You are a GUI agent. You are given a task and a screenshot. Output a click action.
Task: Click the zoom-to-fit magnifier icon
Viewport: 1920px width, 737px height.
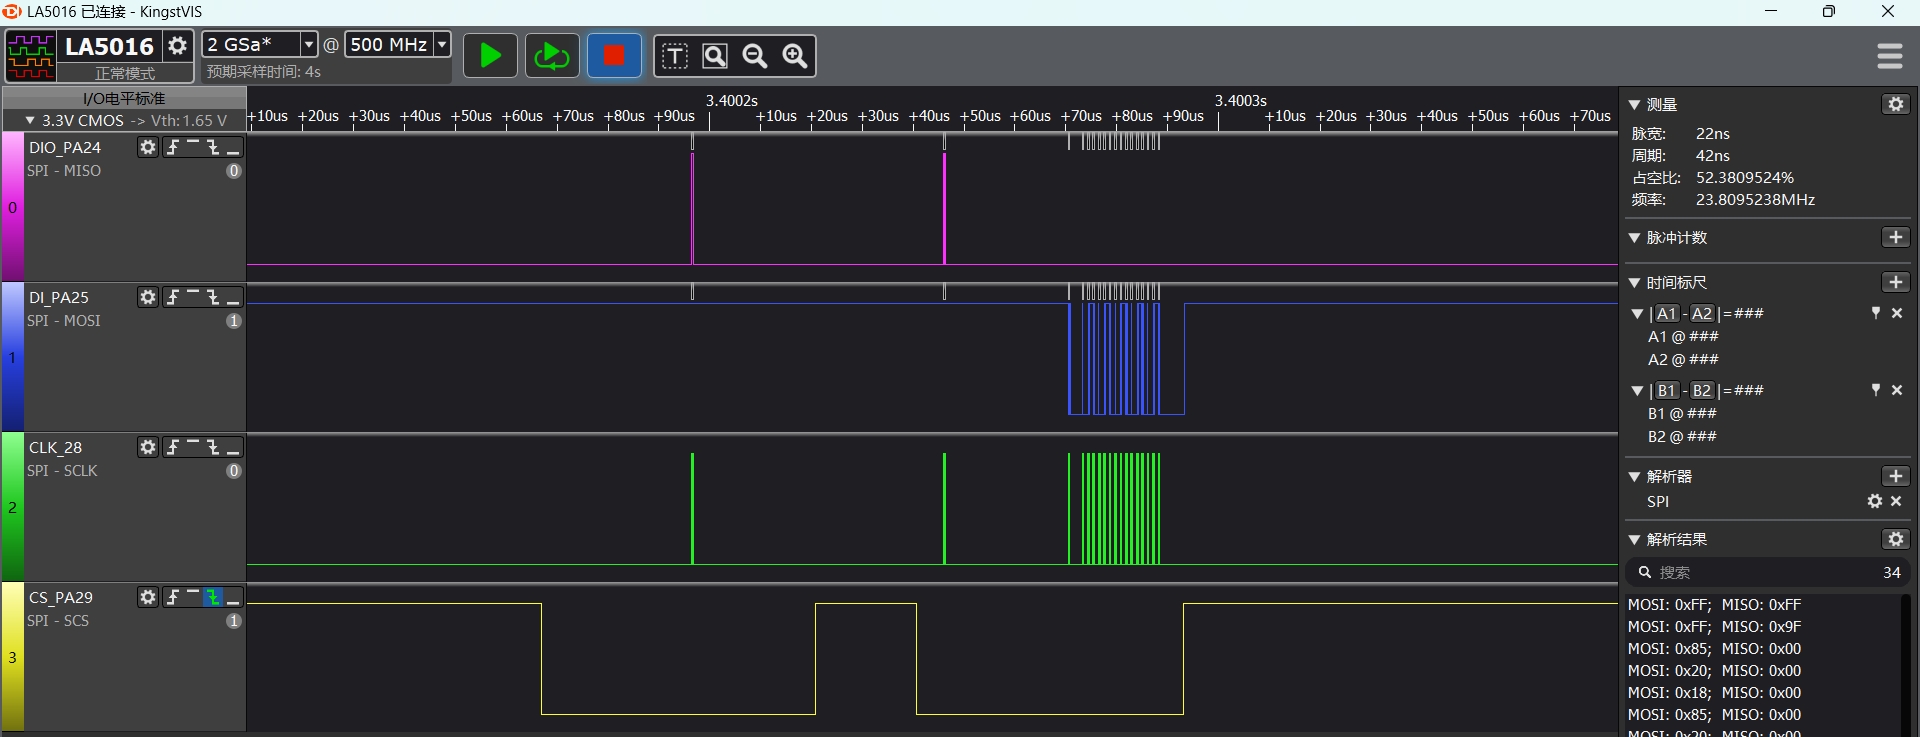[x=715, y=56]
